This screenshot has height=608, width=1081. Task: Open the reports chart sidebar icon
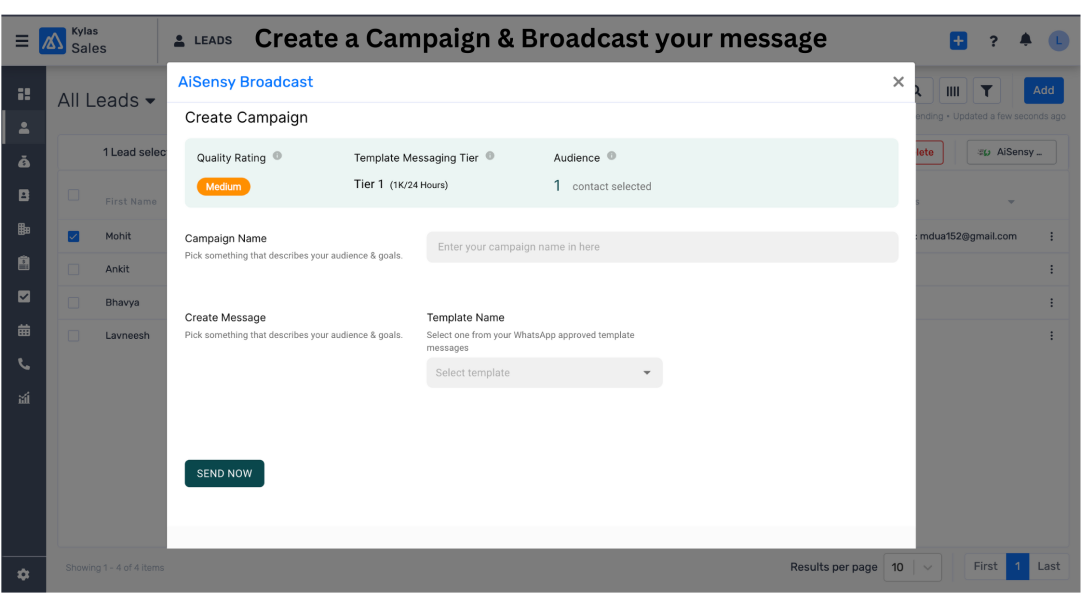click(24, 398)
